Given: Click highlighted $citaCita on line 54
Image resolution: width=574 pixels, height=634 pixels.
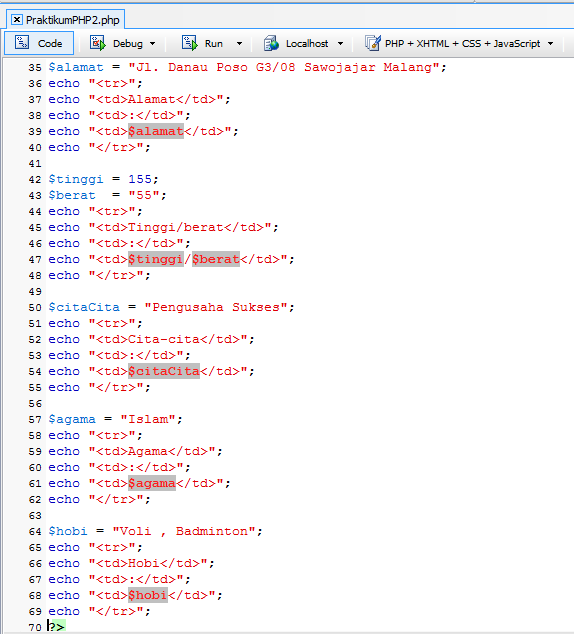Looking at the screenshot, I should (164, 371).
